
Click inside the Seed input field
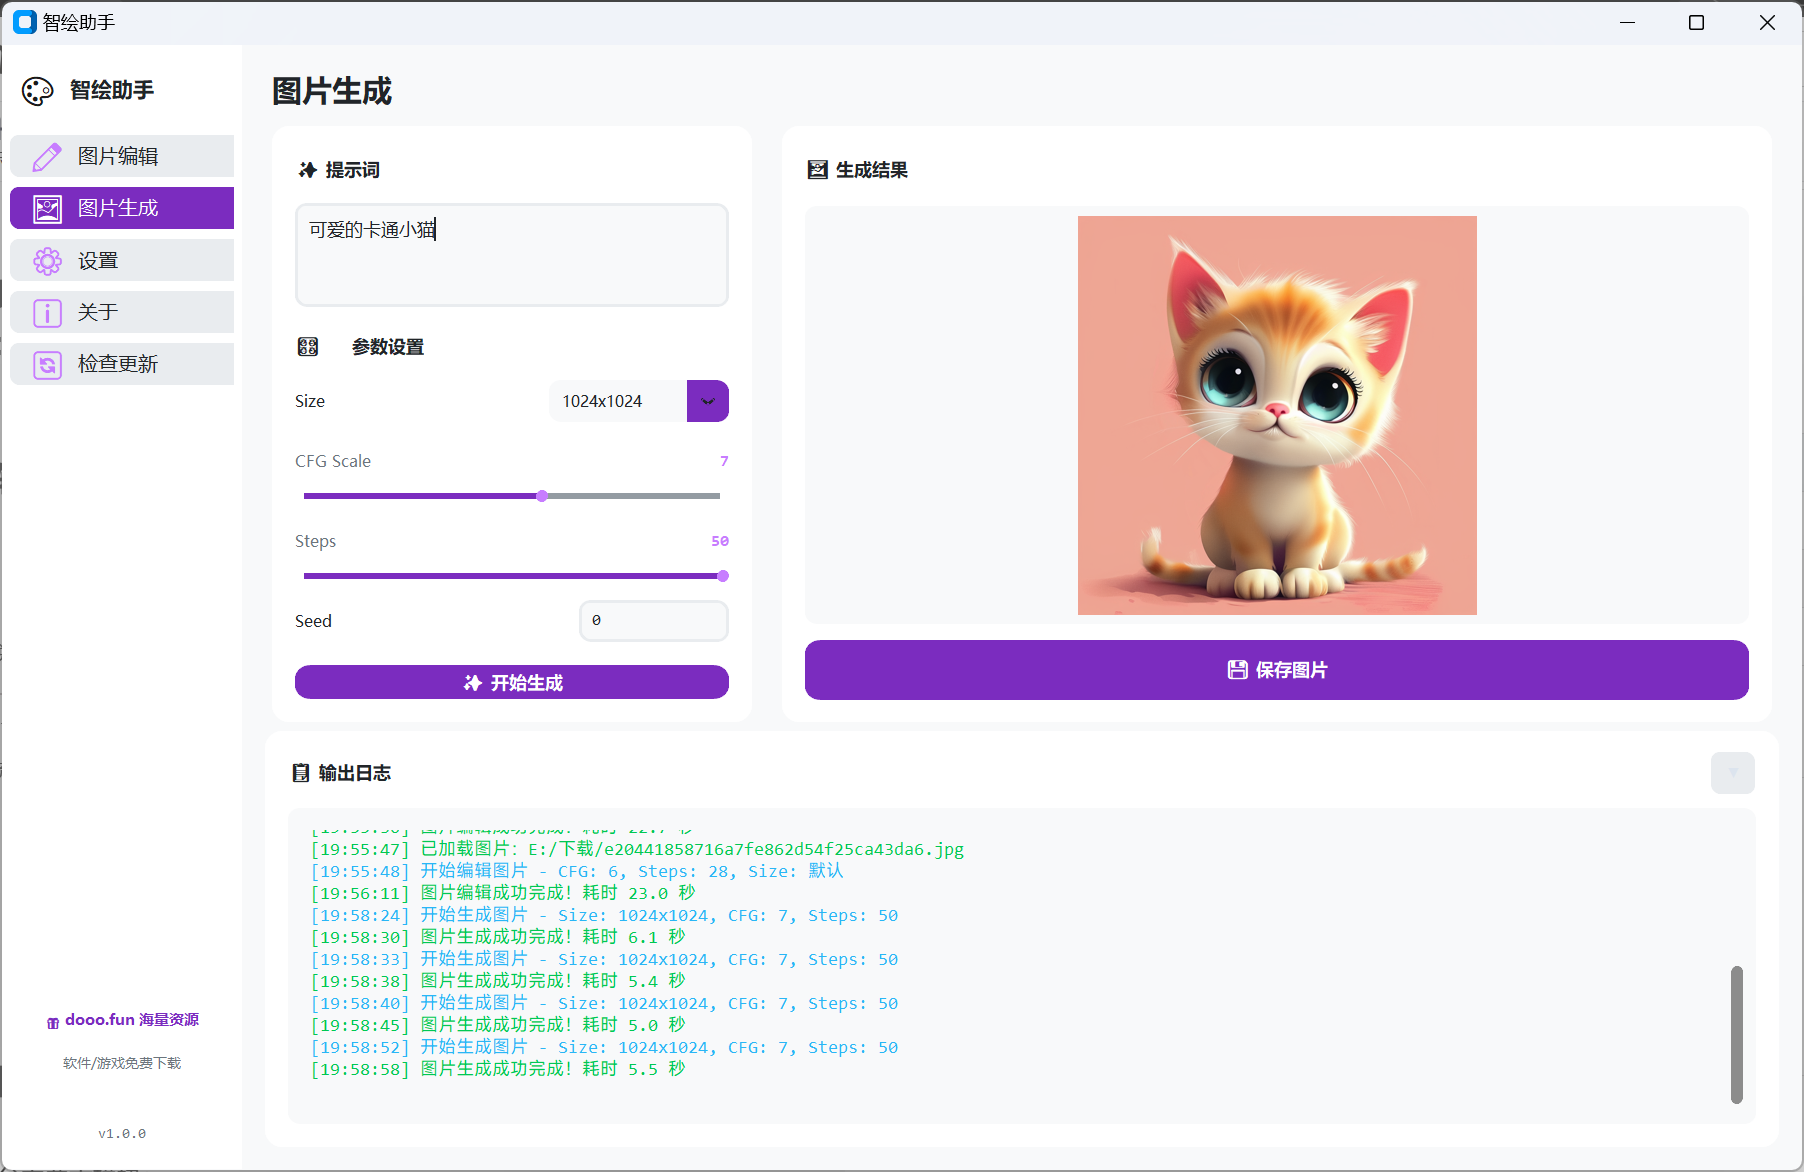pyautogui.click(x=653, y=620)
